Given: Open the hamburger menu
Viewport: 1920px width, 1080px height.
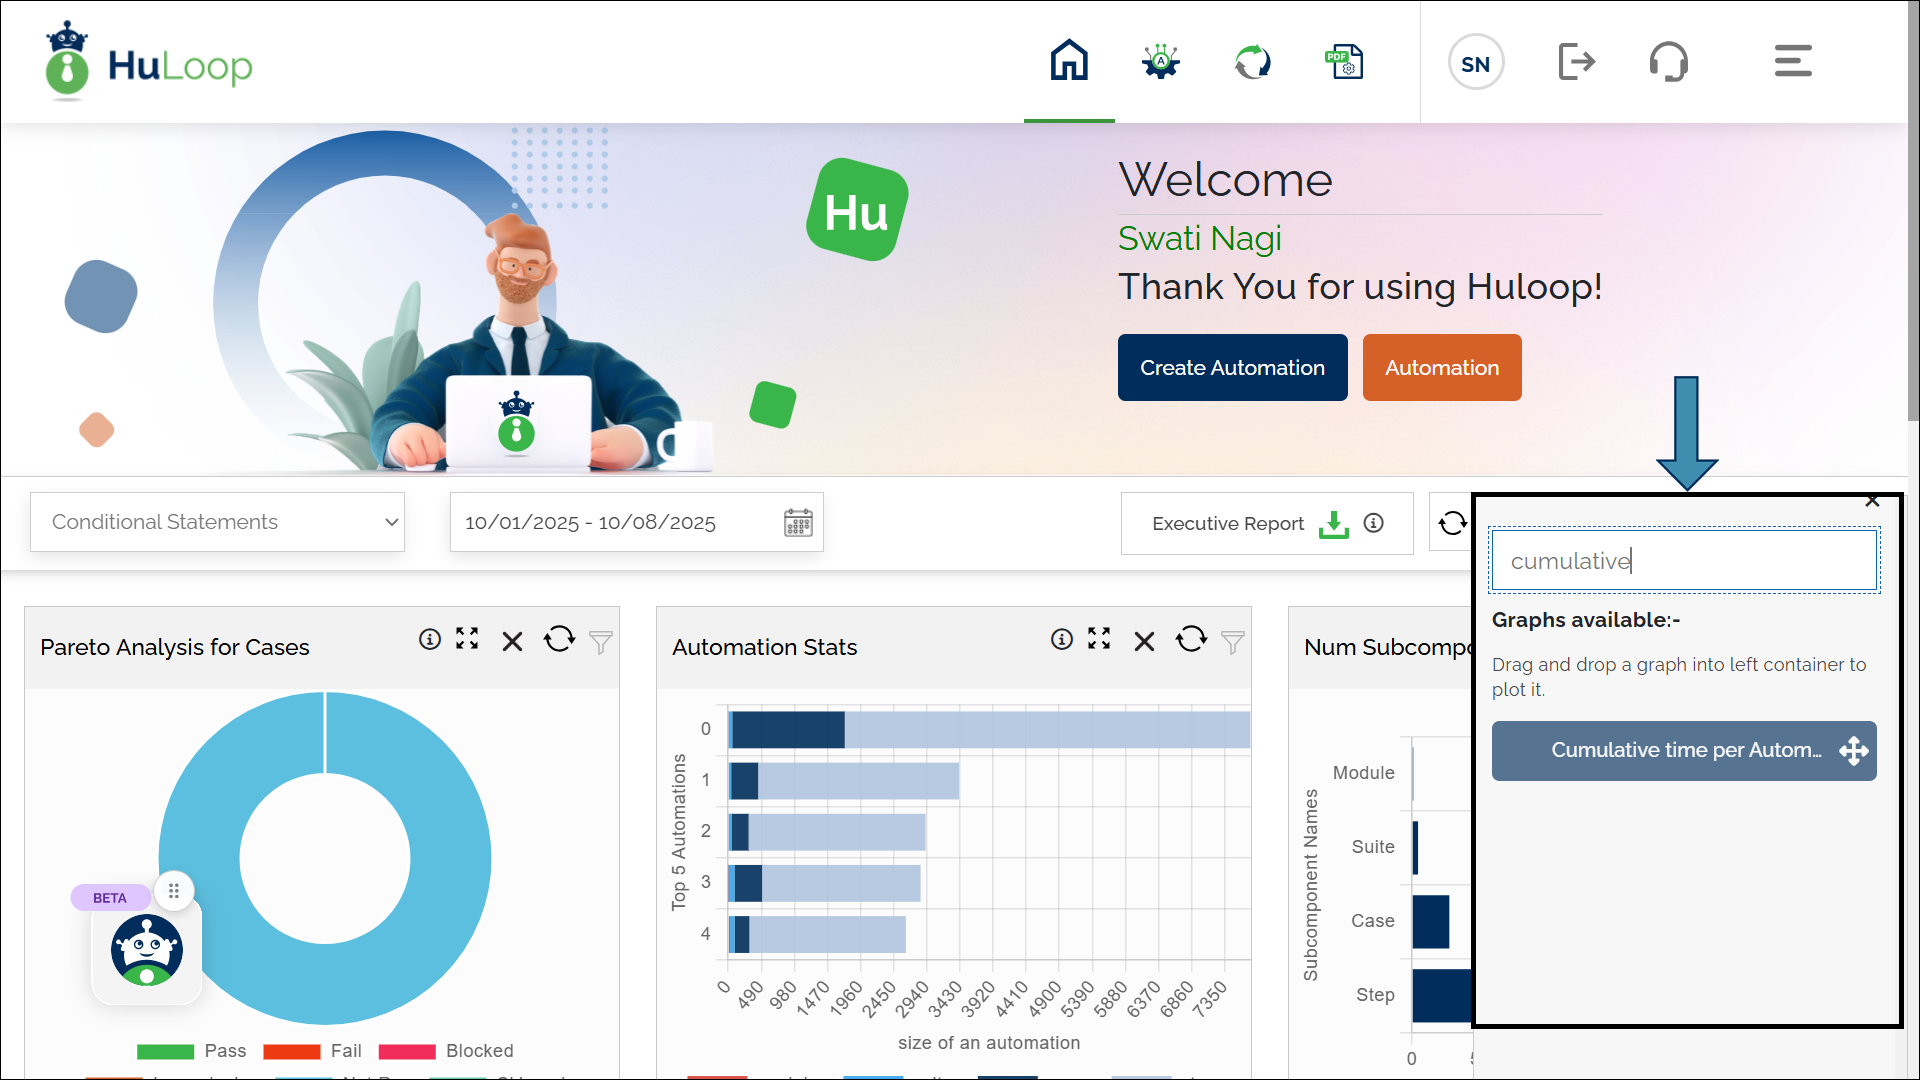Looking at the screenshot, I should point(1792,61).
